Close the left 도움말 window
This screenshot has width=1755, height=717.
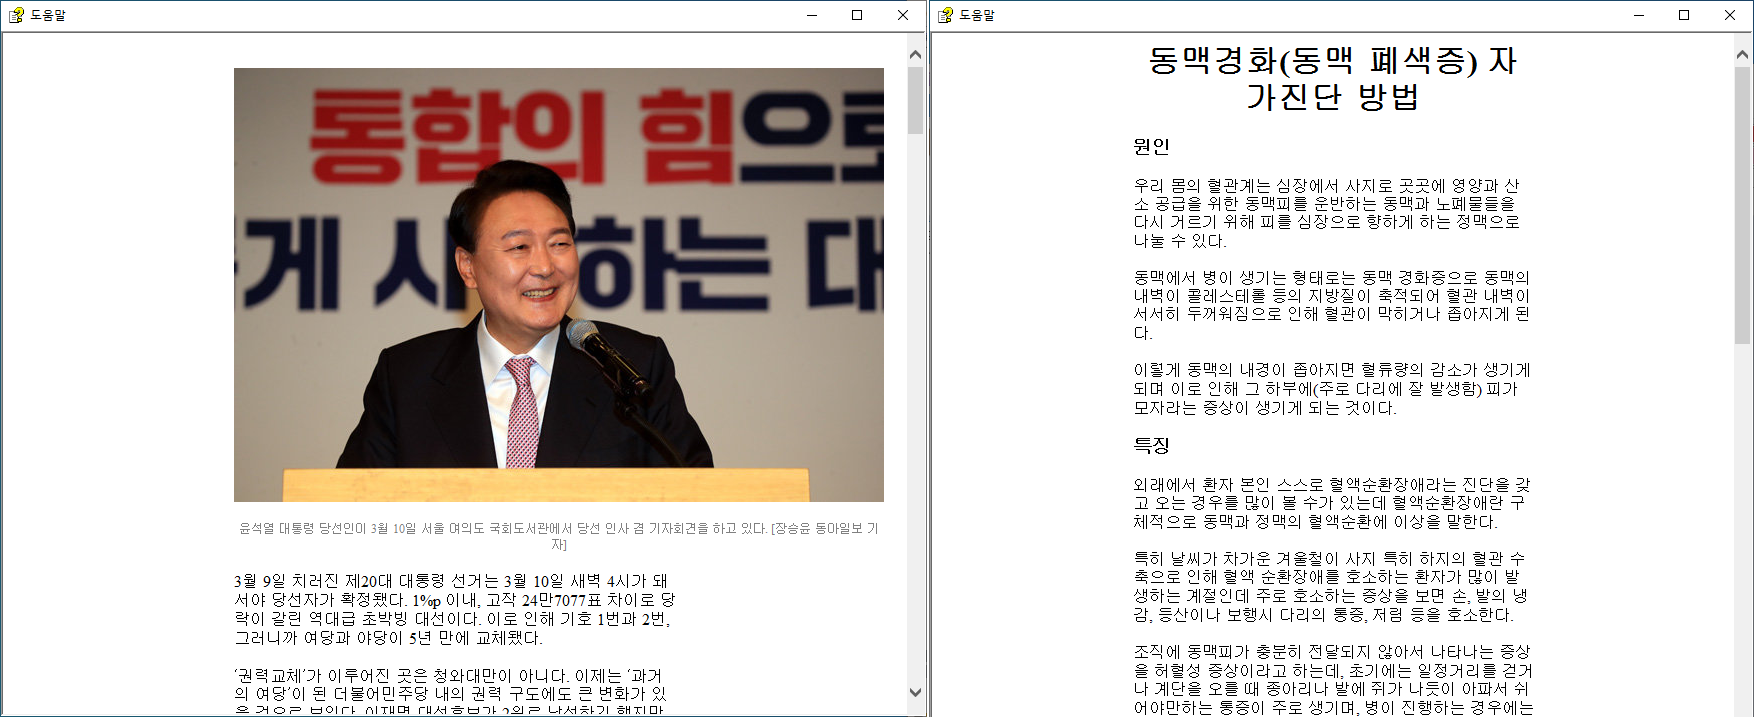click(903, 15)
